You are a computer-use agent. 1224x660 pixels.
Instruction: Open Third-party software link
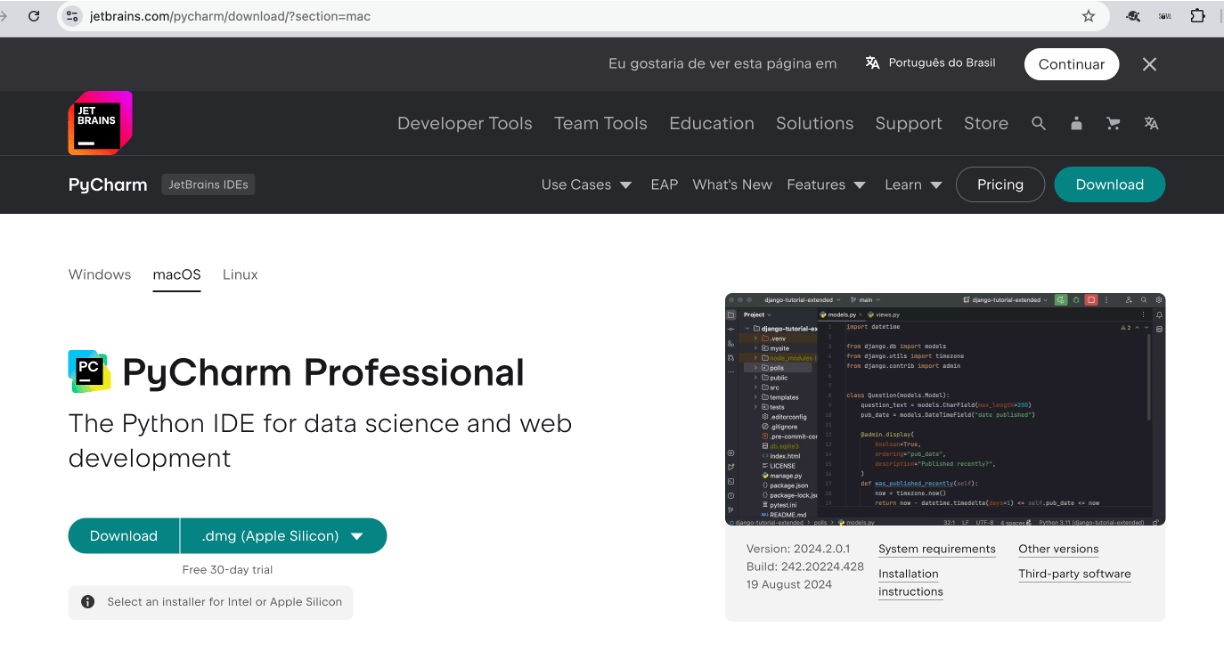pyautogui.click(x=1075, y=574)
